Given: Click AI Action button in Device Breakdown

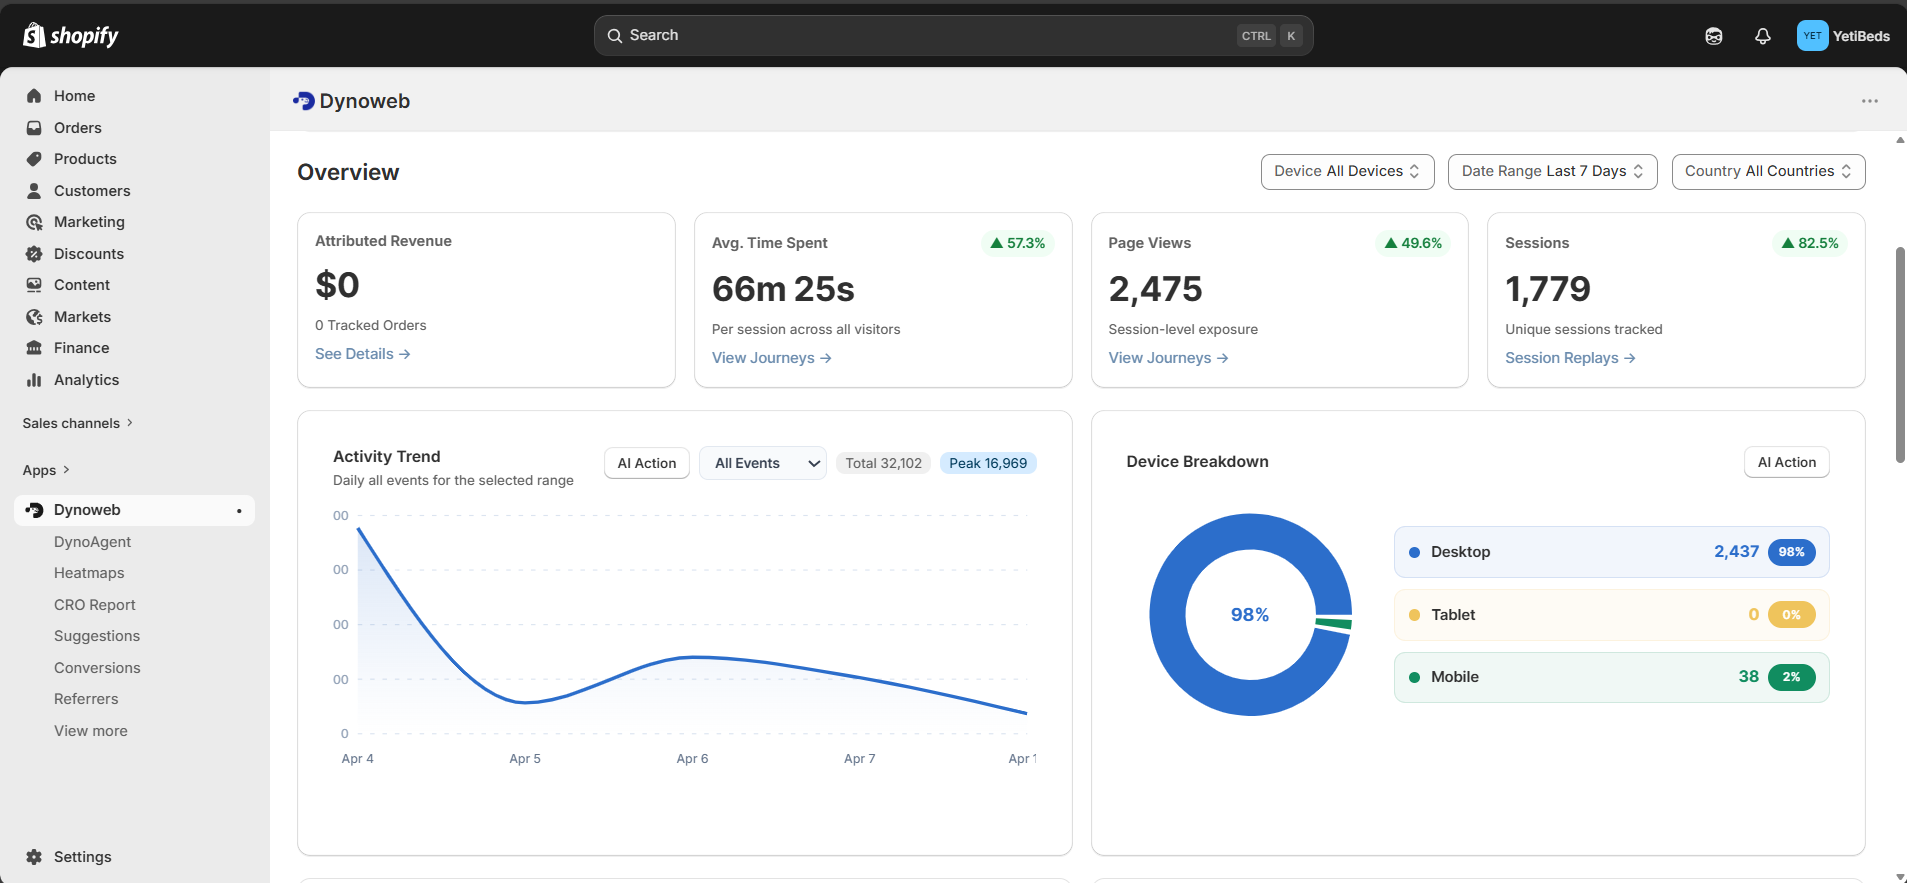Looking at the screenshot, I should 1786,462.
